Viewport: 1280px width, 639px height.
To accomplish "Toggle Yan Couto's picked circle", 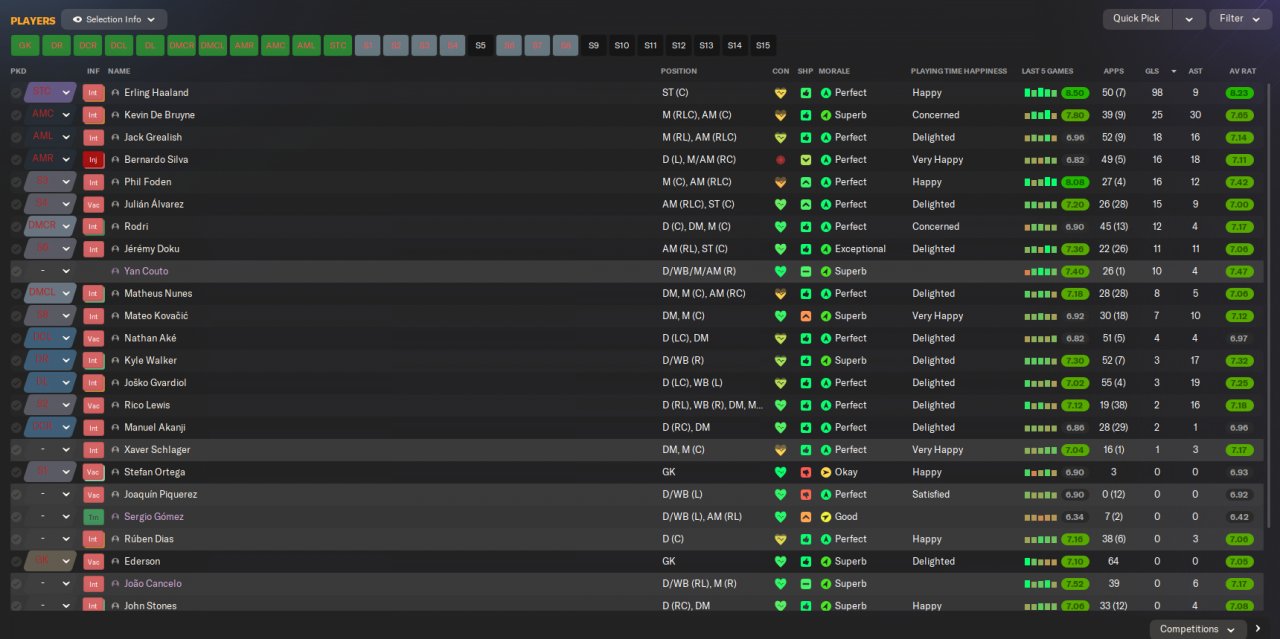I will (16, 271).
